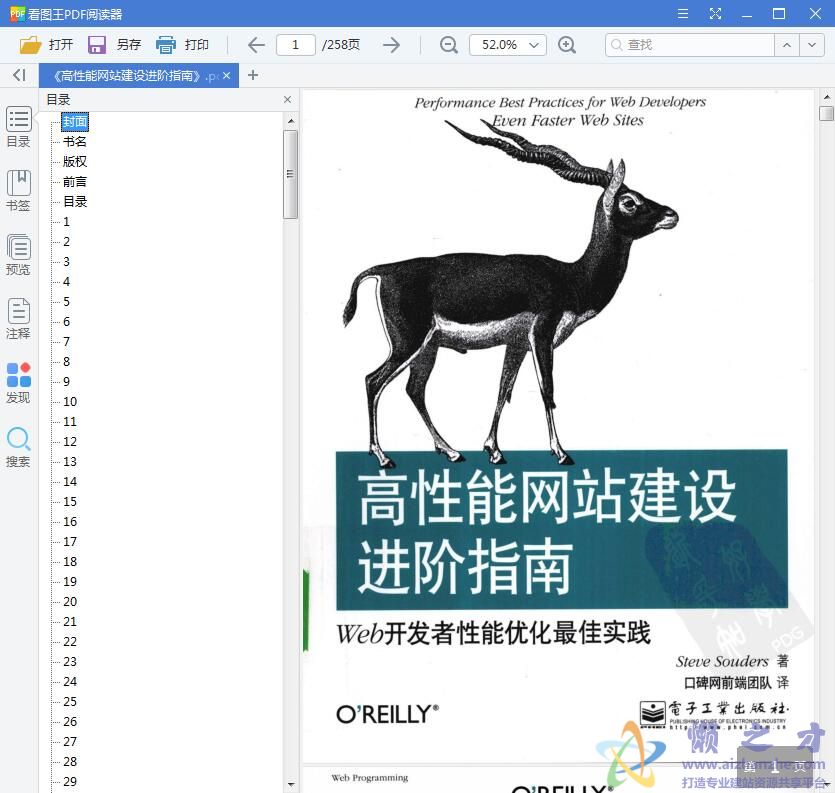835x793 pixels.
Task: Open the 目录 sidebar panel
Action: point(19,127)
